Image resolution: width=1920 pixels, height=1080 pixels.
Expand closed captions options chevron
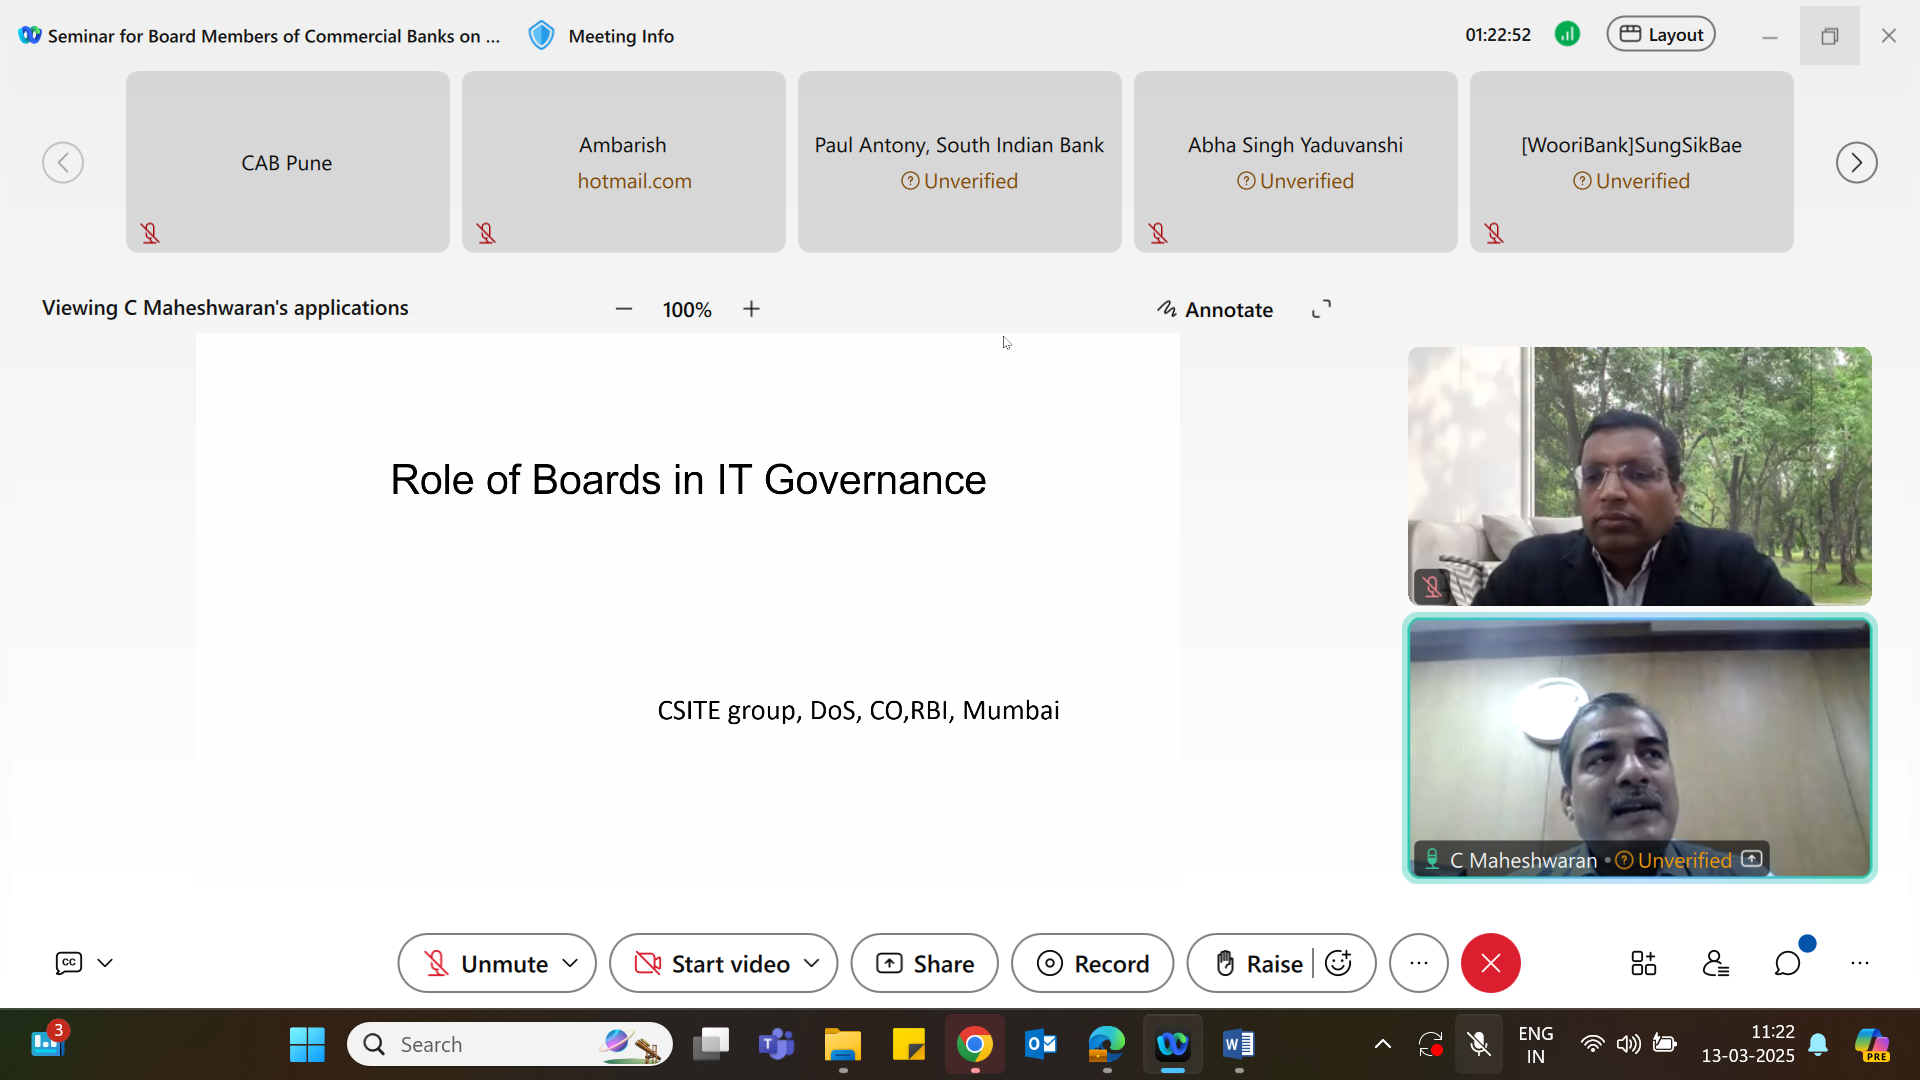tap(105, 963)
